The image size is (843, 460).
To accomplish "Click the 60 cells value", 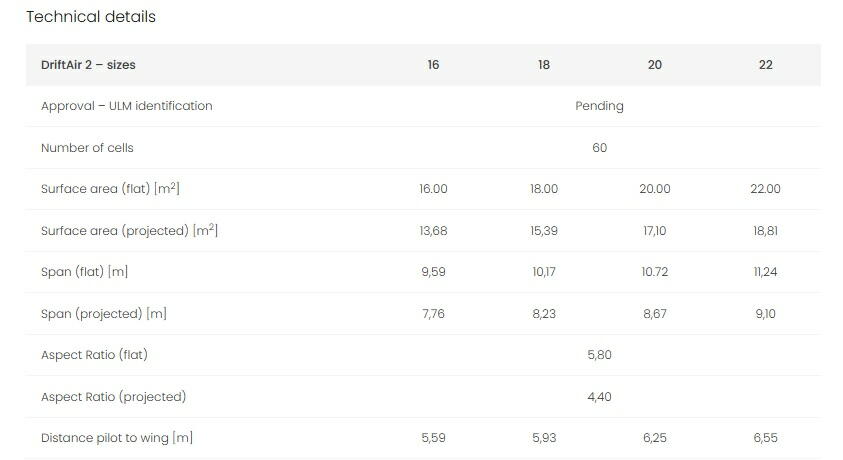I will pyautogui.click(x=599, y=148).
